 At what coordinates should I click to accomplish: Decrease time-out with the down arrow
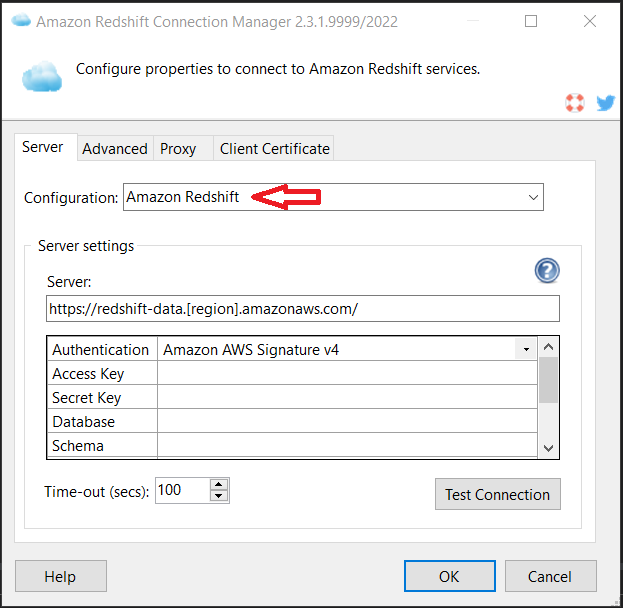pos(219,496)
